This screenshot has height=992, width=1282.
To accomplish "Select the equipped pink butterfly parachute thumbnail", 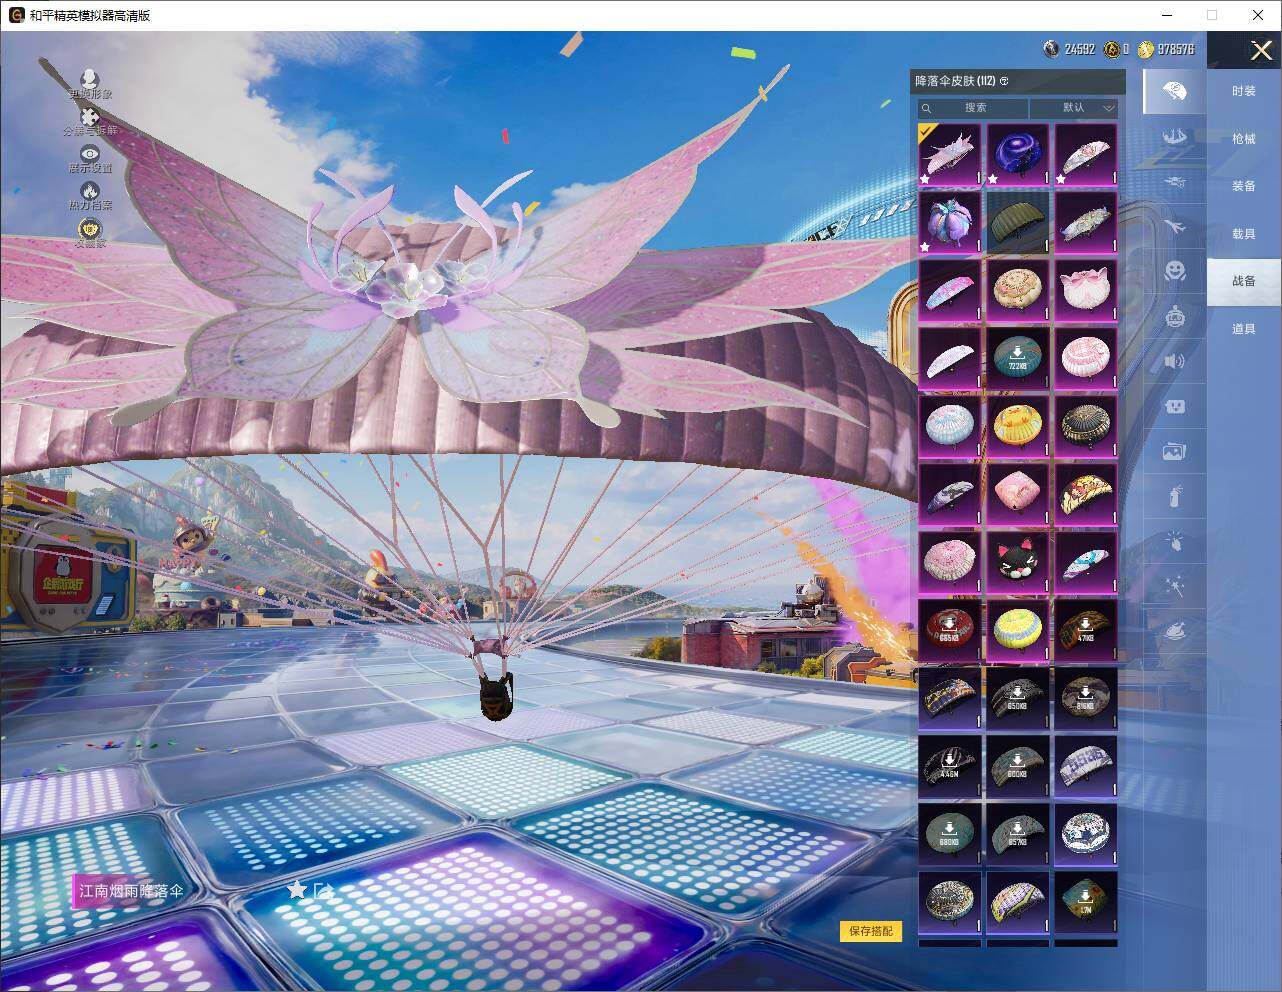I will click(x=950, y=155).
